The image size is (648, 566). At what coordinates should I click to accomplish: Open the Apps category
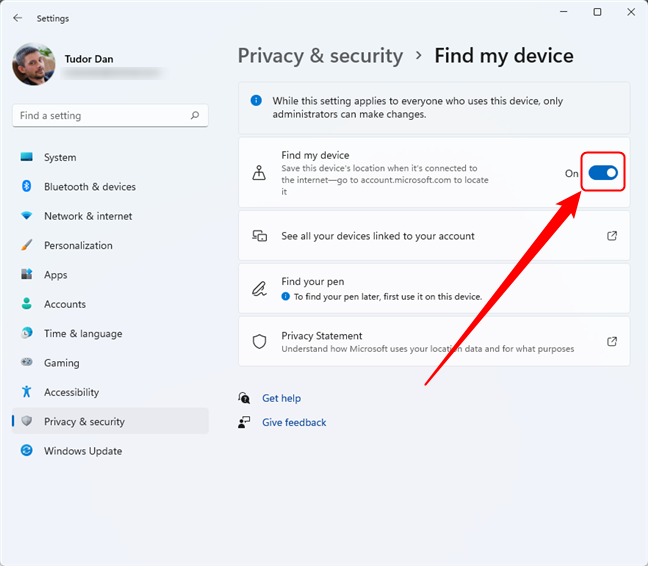click(110, 275)
